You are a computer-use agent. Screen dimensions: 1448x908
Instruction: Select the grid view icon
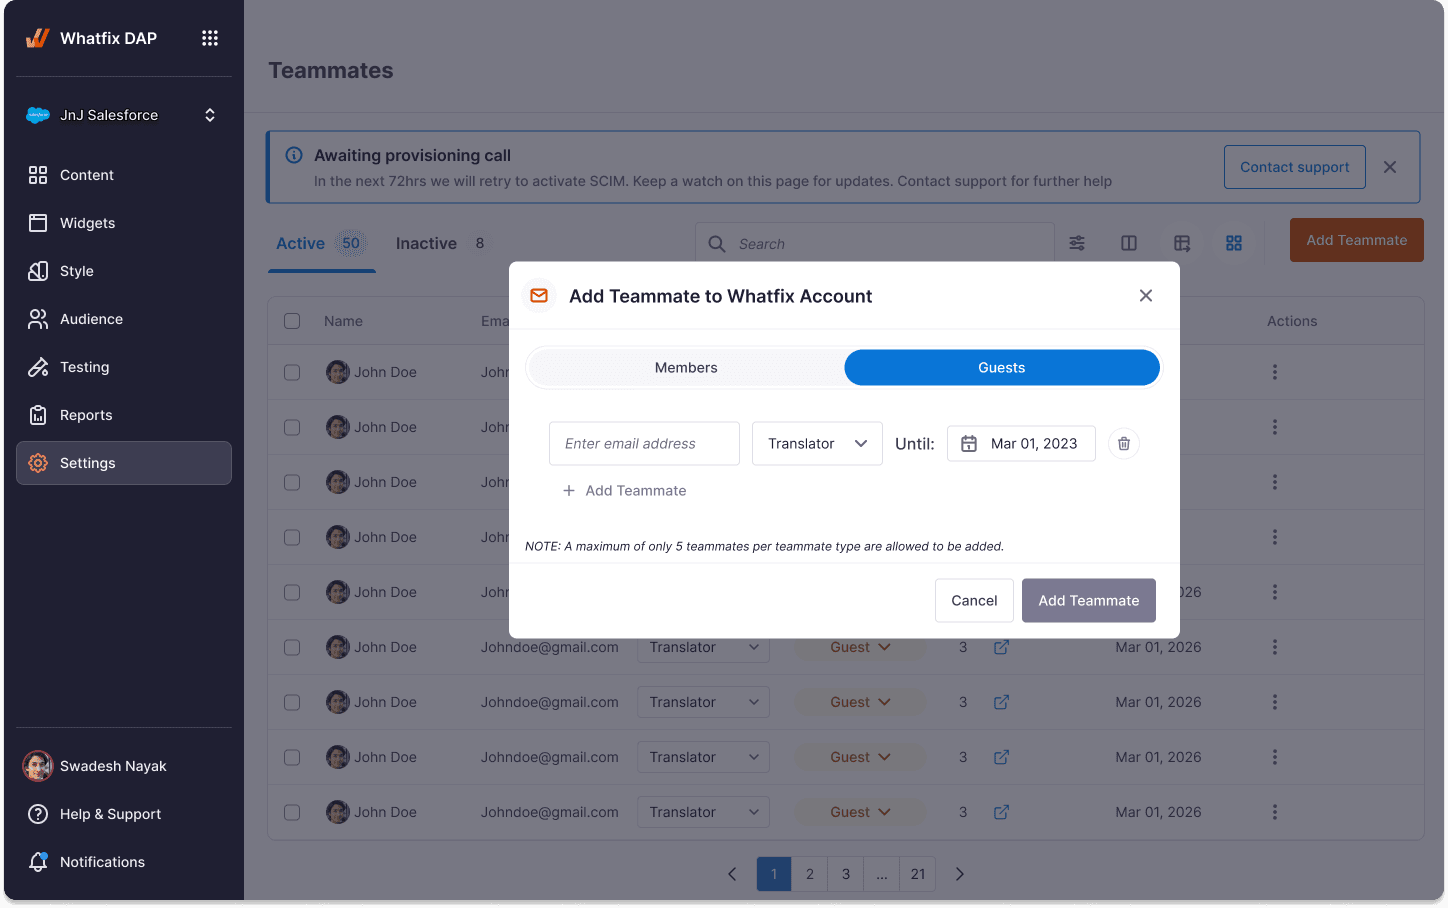click(x=1234, y=243)
